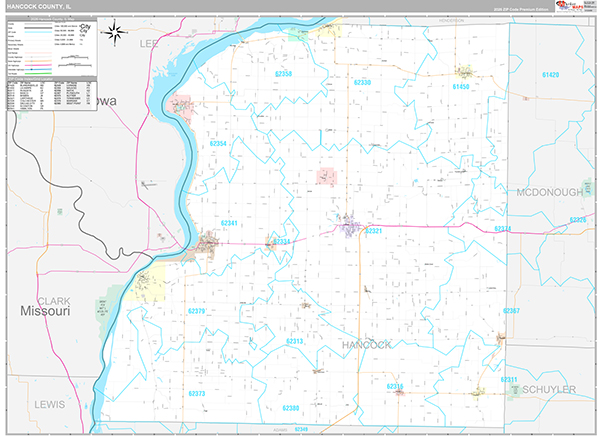Select ZIP code 62379 label

click(196, 311)
